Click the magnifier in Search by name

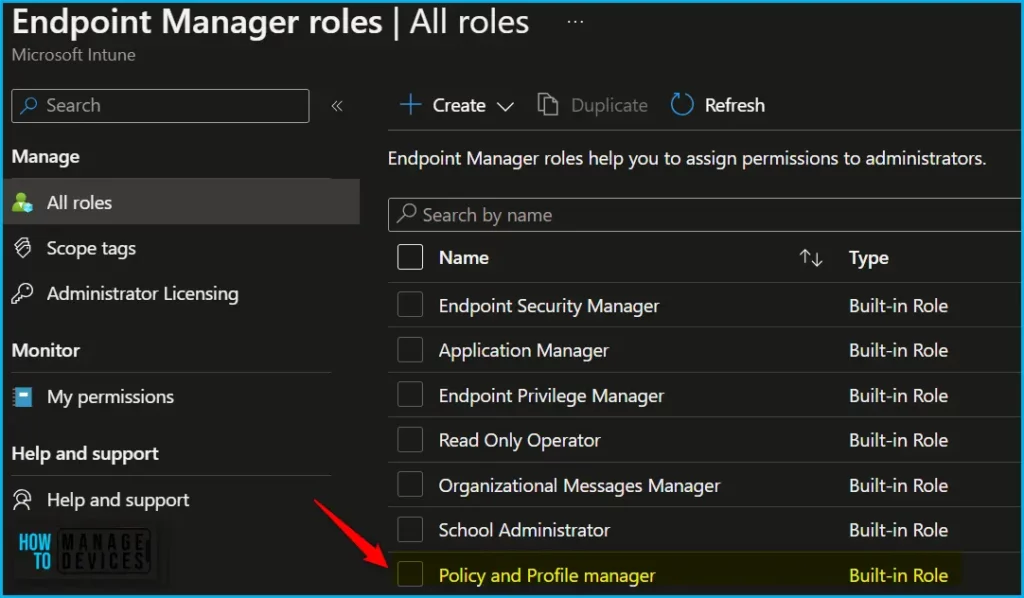pyautogui.click(x=406, y=213)
